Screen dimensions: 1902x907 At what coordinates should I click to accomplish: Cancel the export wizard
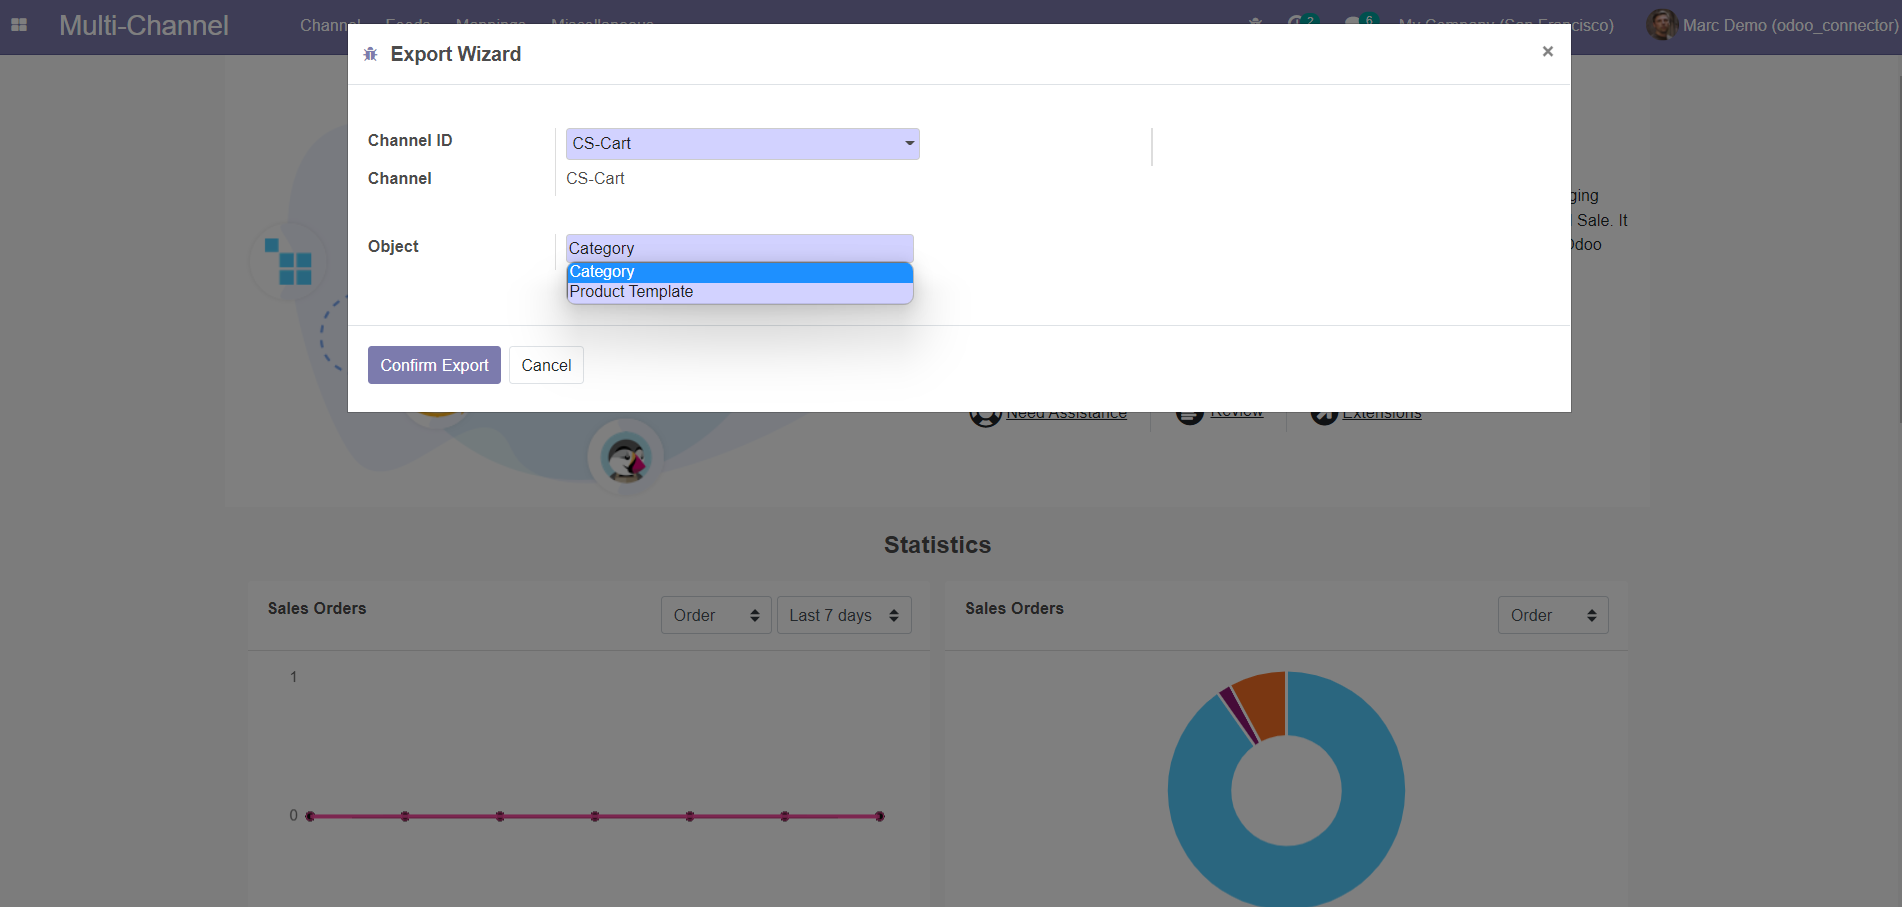point(546,365)
